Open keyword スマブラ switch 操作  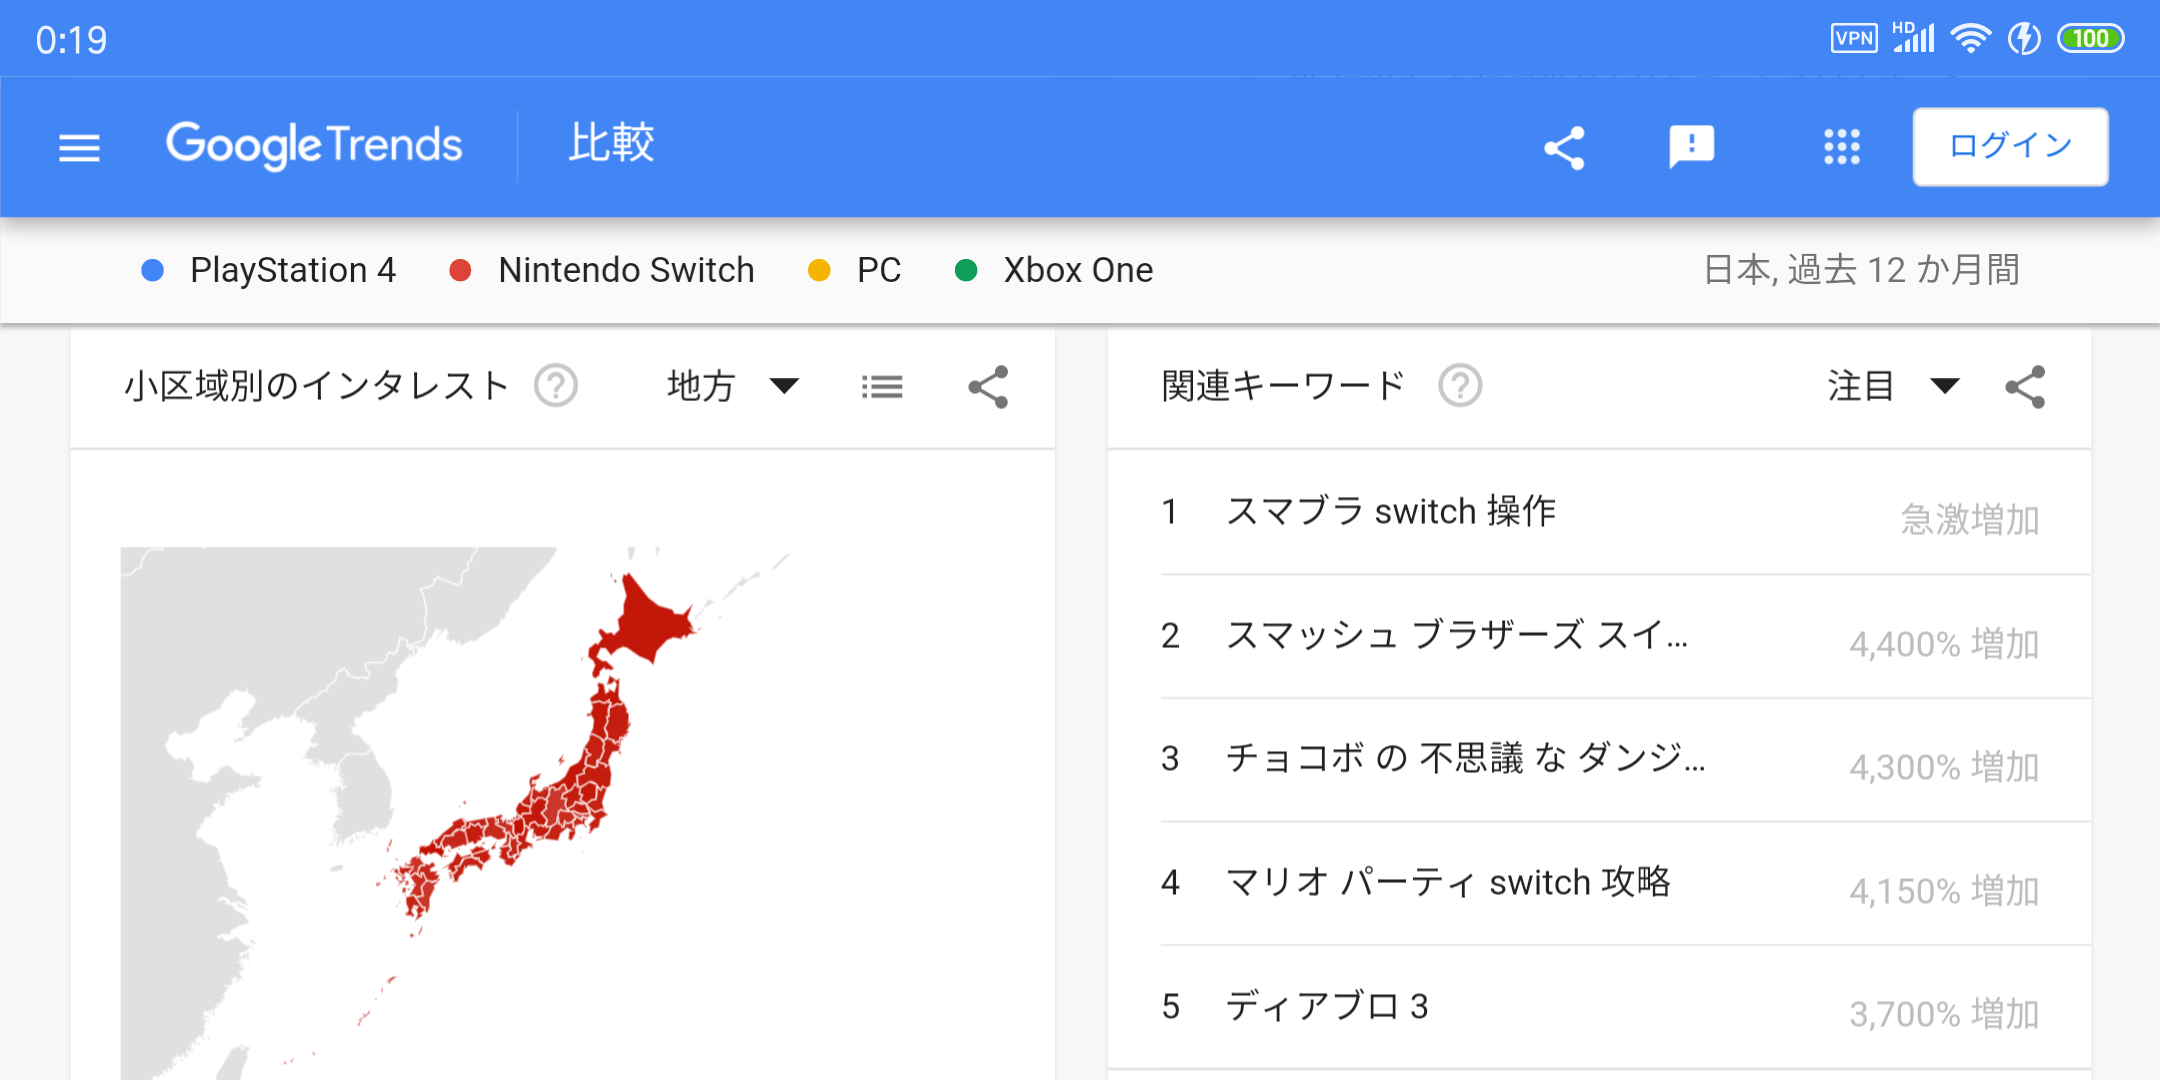(1390, 512)
